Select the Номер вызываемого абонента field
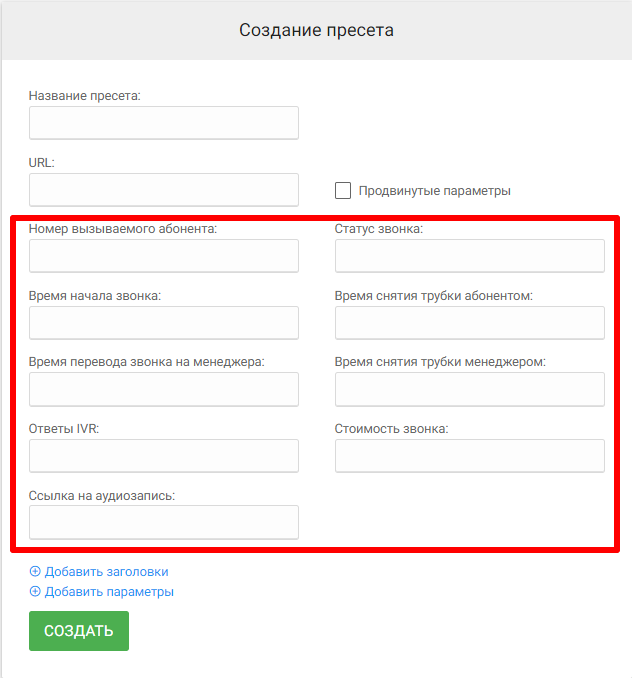Viewport: 632px width, 678px height. 164,256
